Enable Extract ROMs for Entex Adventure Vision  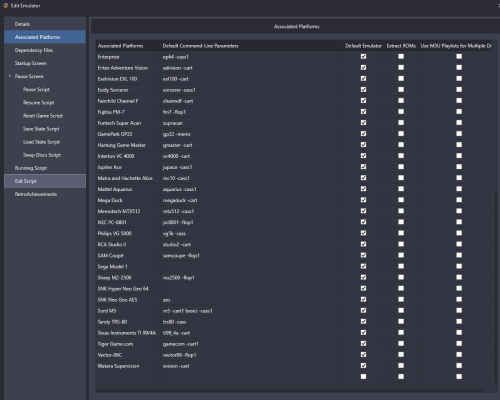coord(401,68)
